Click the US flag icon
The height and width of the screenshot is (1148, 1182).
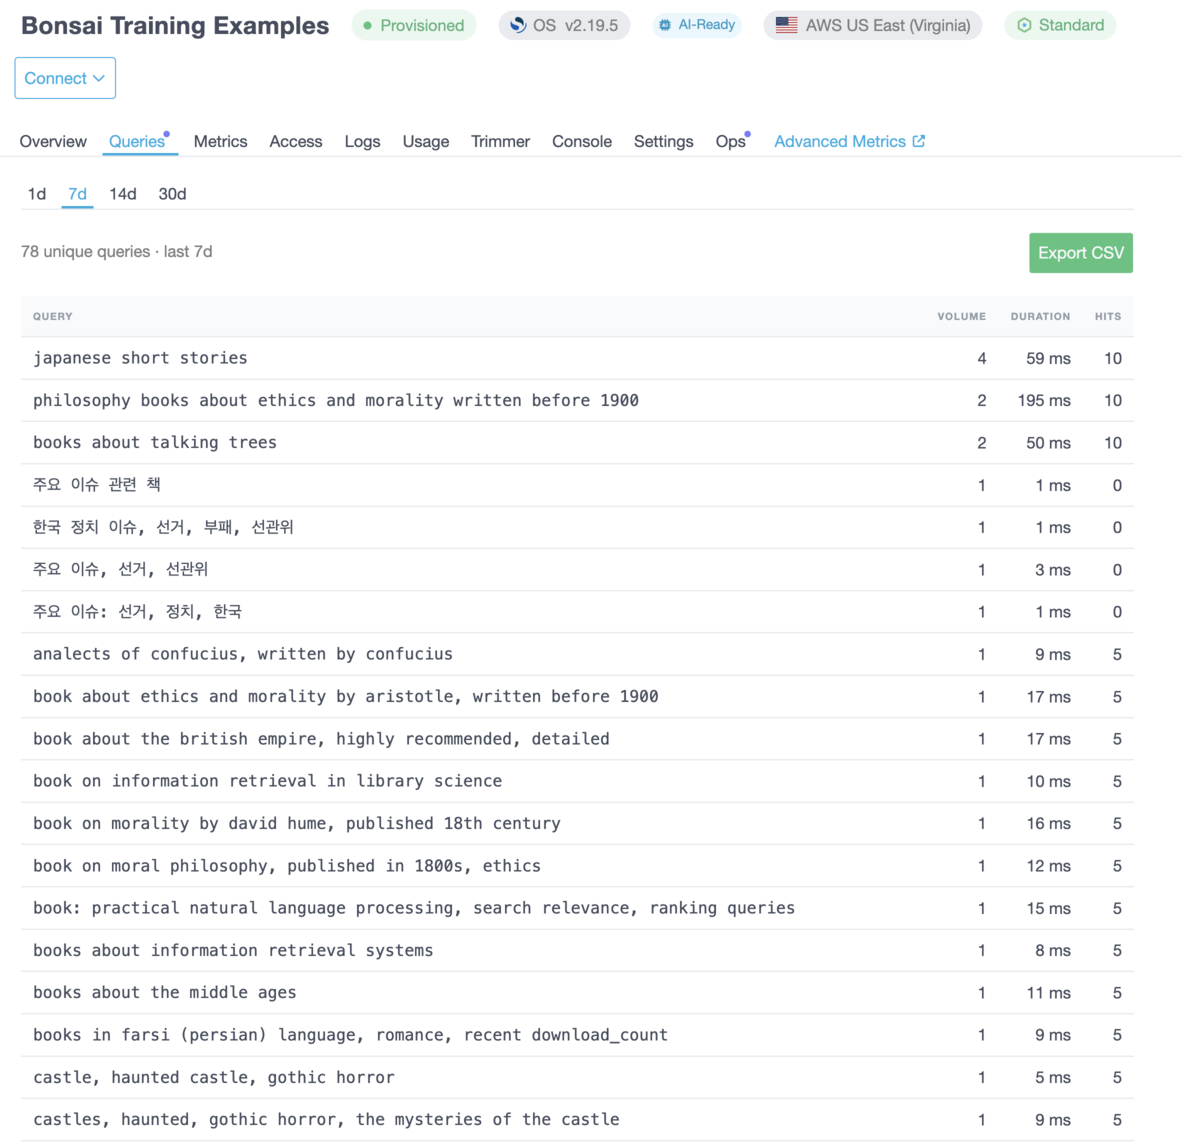(x=786, y=25)
